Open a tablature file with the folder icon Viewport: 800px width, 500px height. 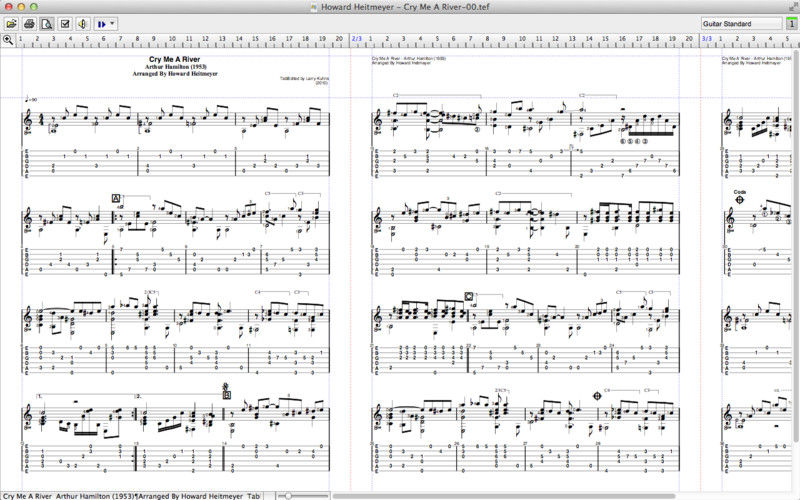[x=11, y=23]
